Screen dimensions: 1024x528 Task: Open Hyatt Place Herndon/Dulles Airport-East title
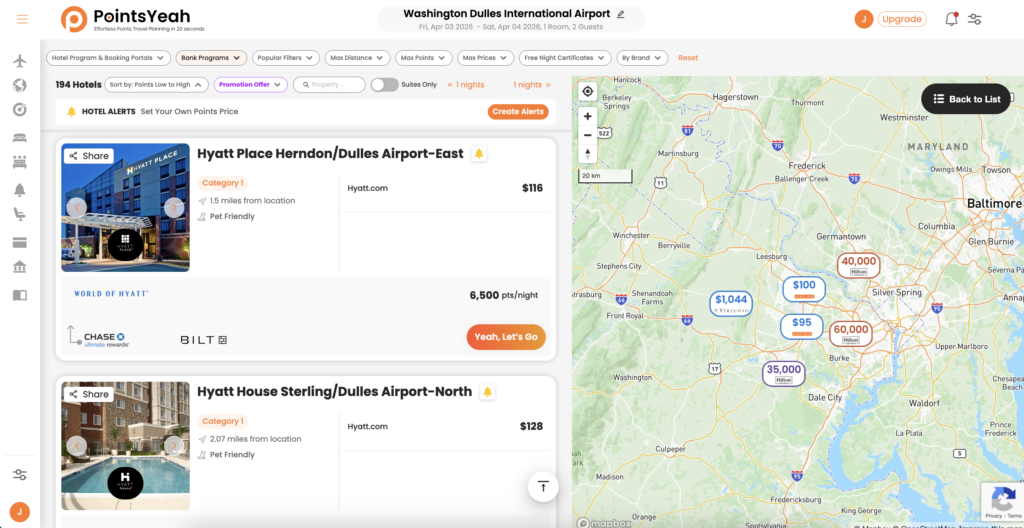coord(330,154)
